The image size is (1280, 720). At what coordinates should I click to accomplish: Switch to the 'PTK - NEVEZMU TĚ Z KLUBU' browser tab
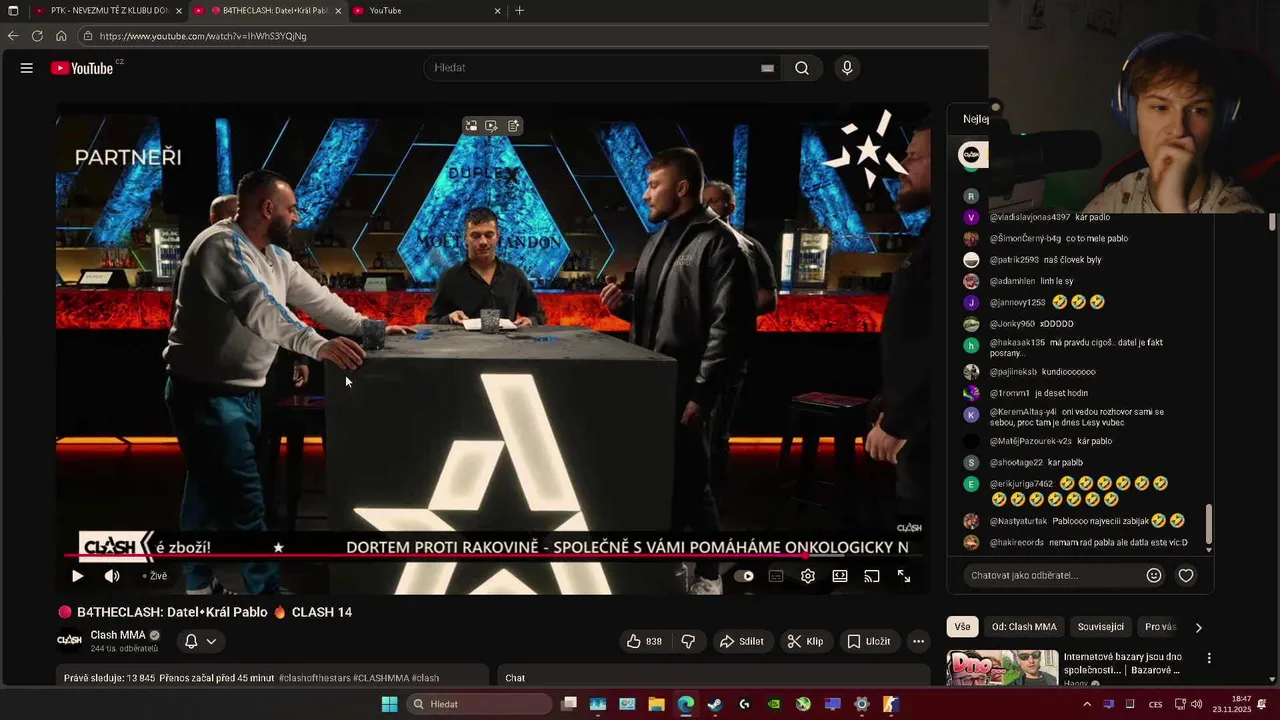click(108, 10)
